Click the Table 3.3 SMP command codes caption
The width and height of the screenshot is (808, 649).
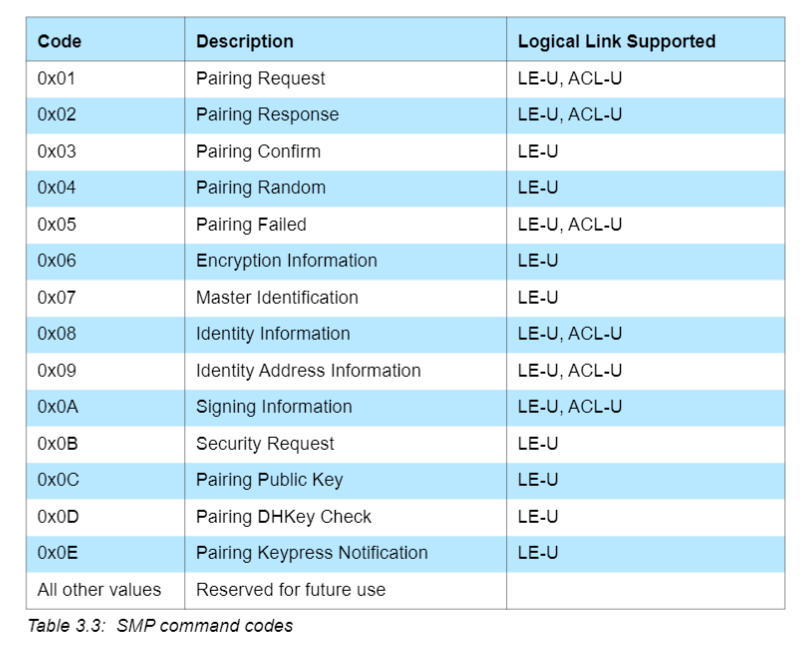coord(160,626)
